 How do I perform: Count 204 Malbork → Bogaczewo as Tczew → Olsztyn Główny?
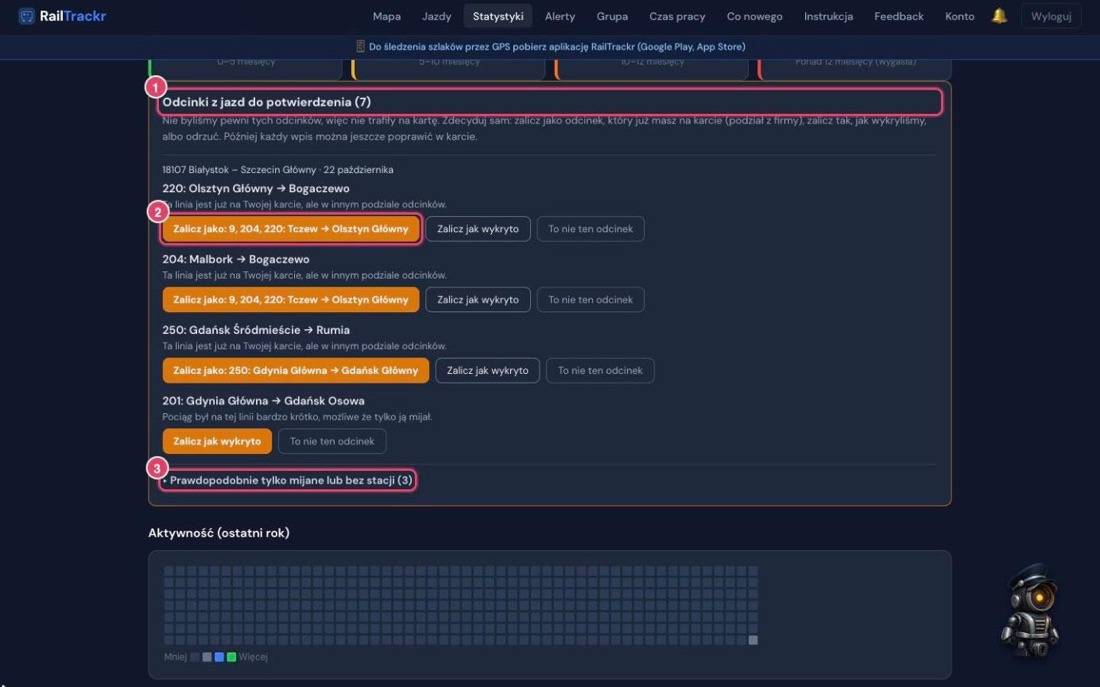pyautogui.click(x=290, y=300)
